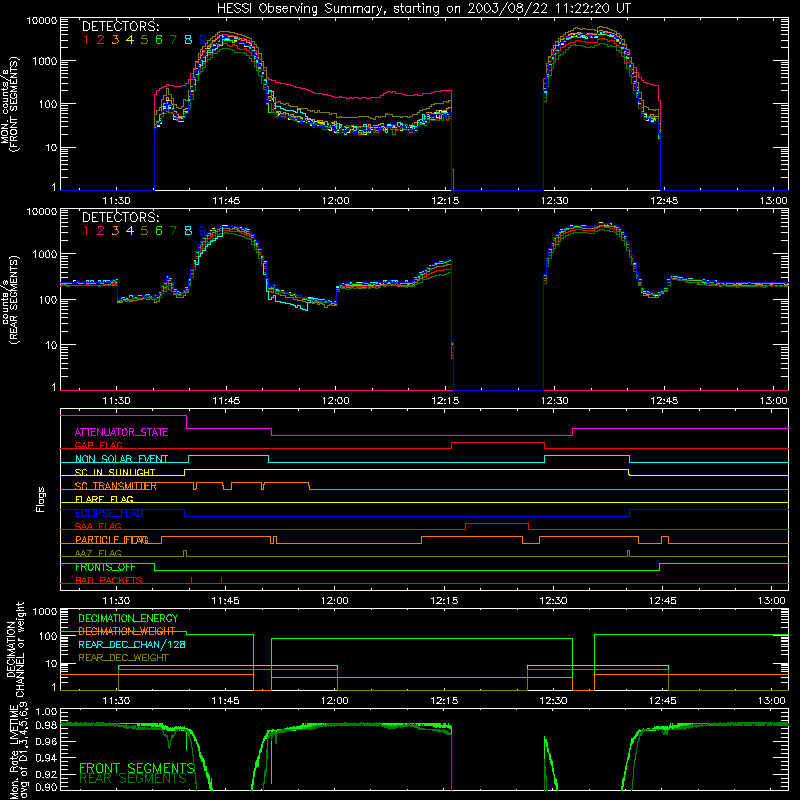Select blue detector 9 number in front segments legend
The width and height of the screenshot is (800, 800).
click(x=203, y=40)
